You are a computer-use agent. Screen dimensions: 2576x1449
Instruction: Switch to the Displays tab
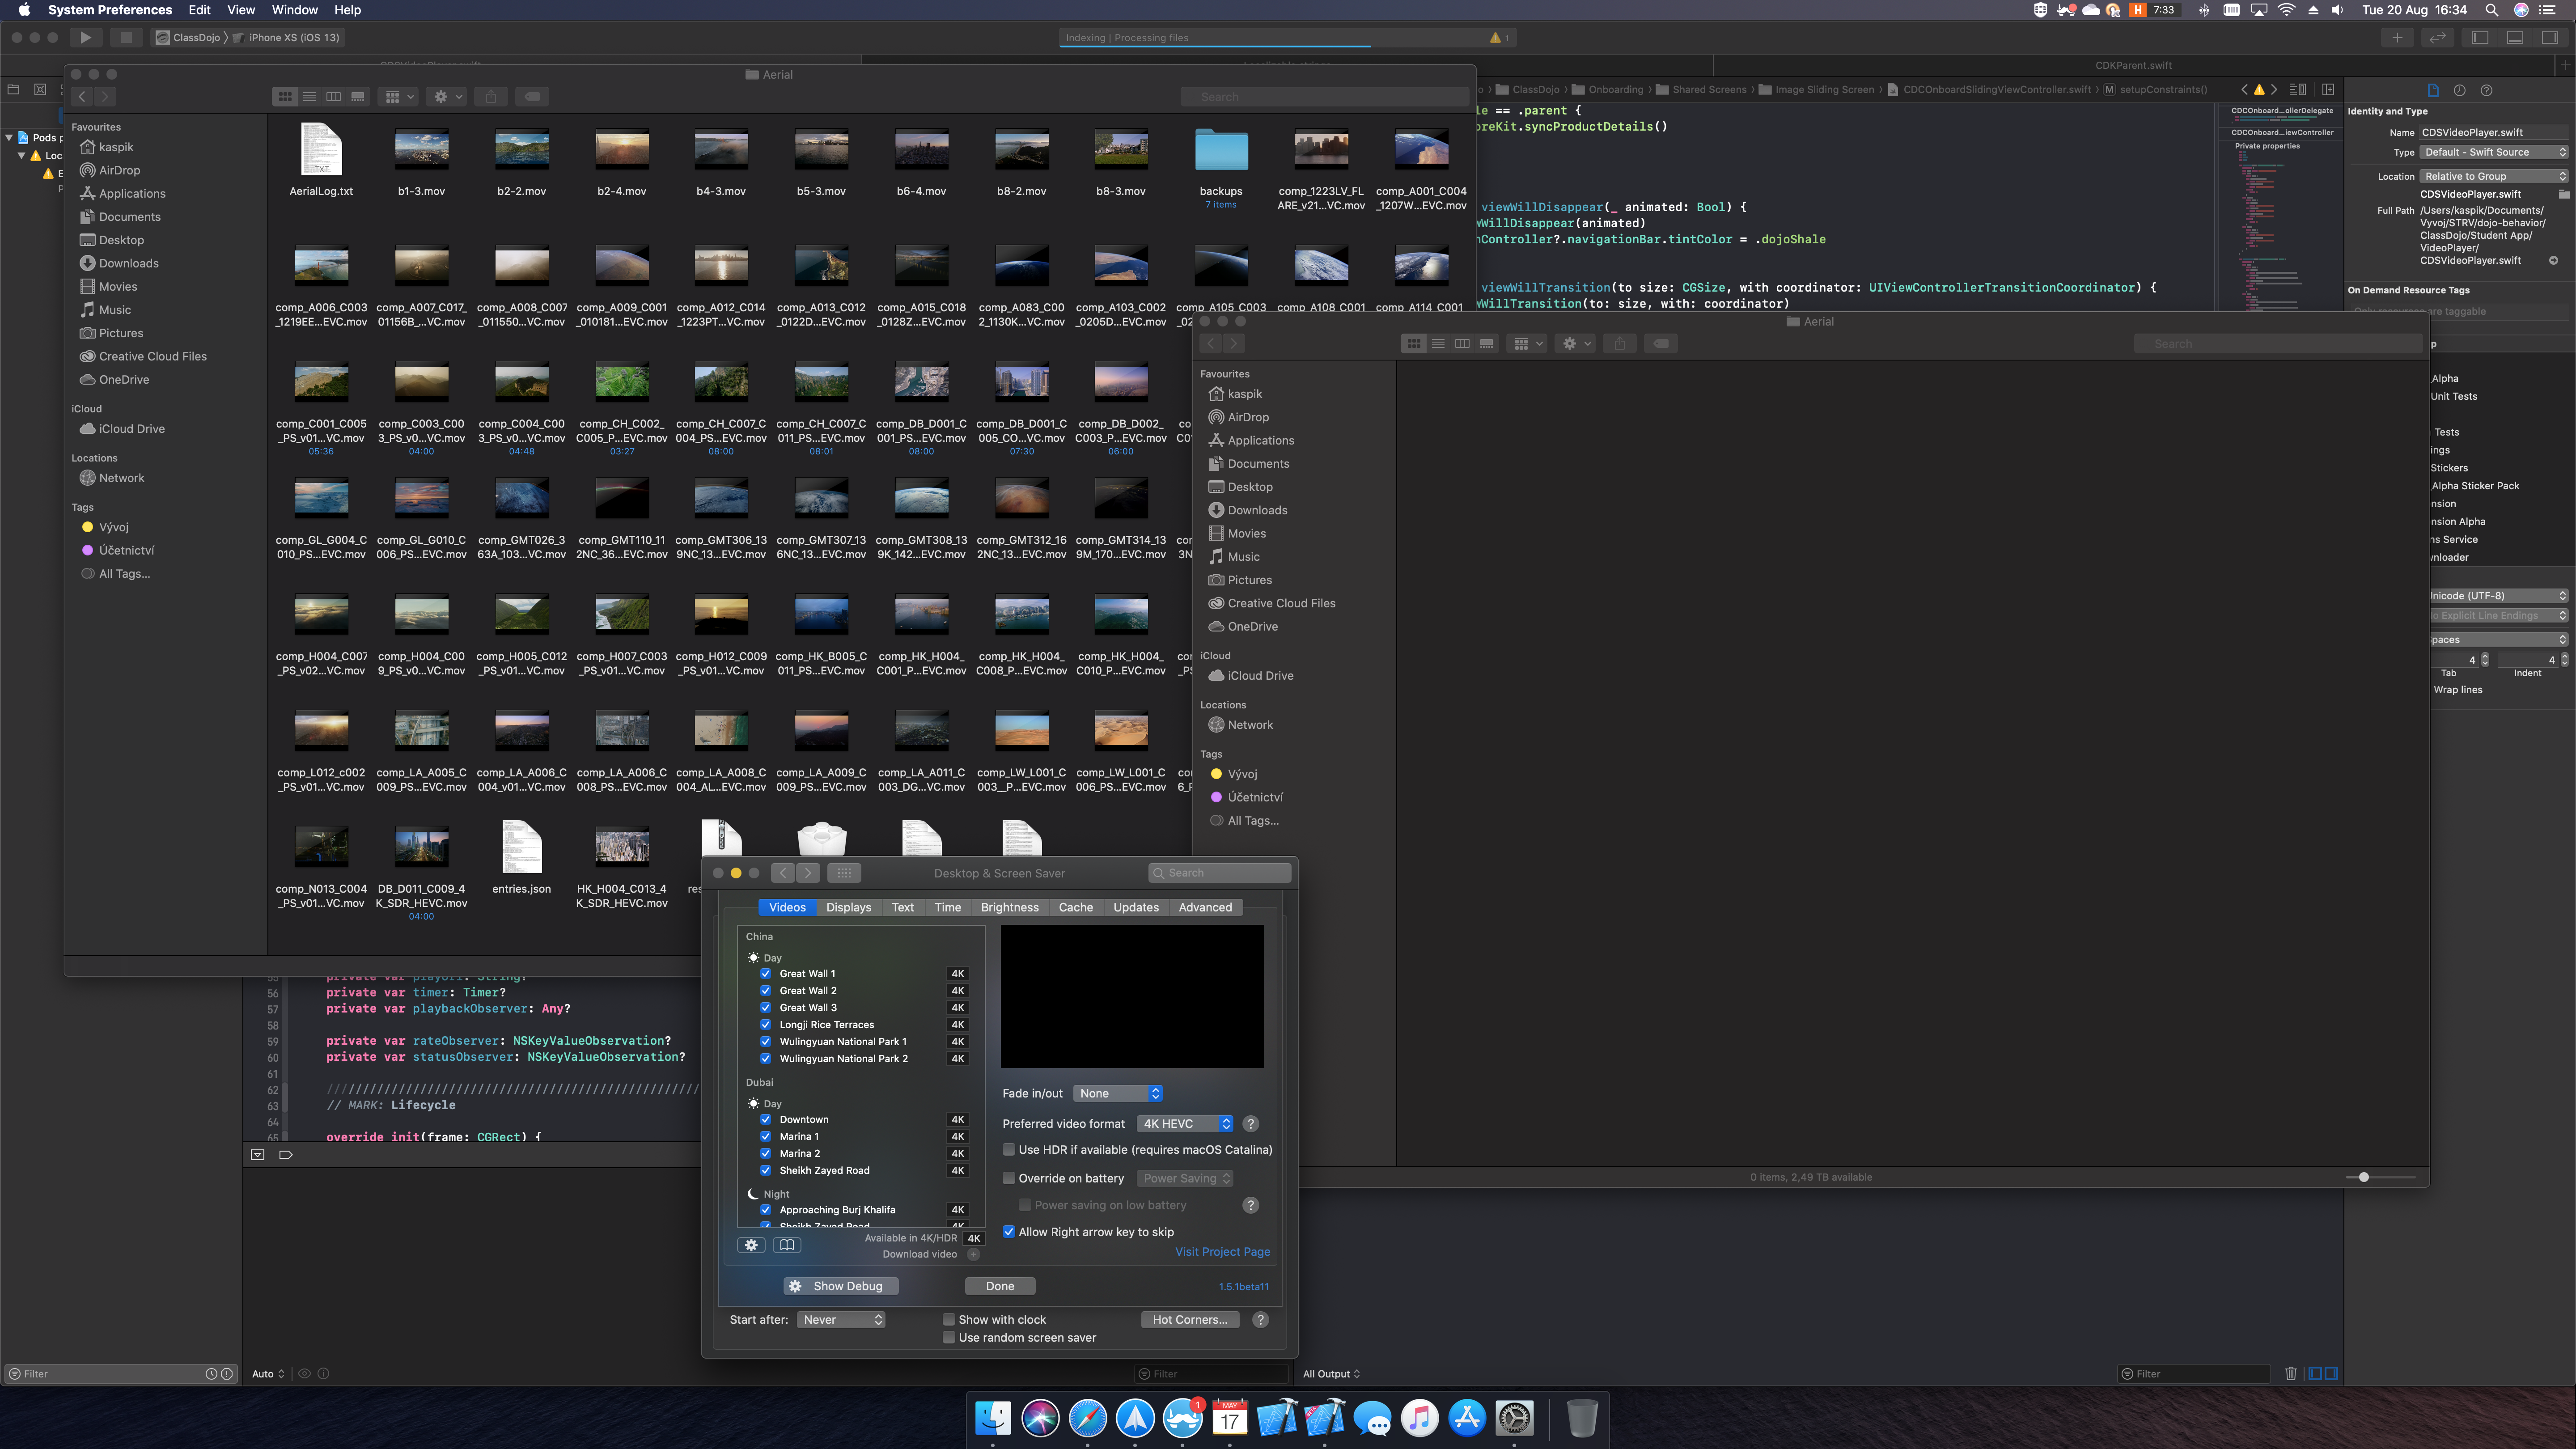848,908
